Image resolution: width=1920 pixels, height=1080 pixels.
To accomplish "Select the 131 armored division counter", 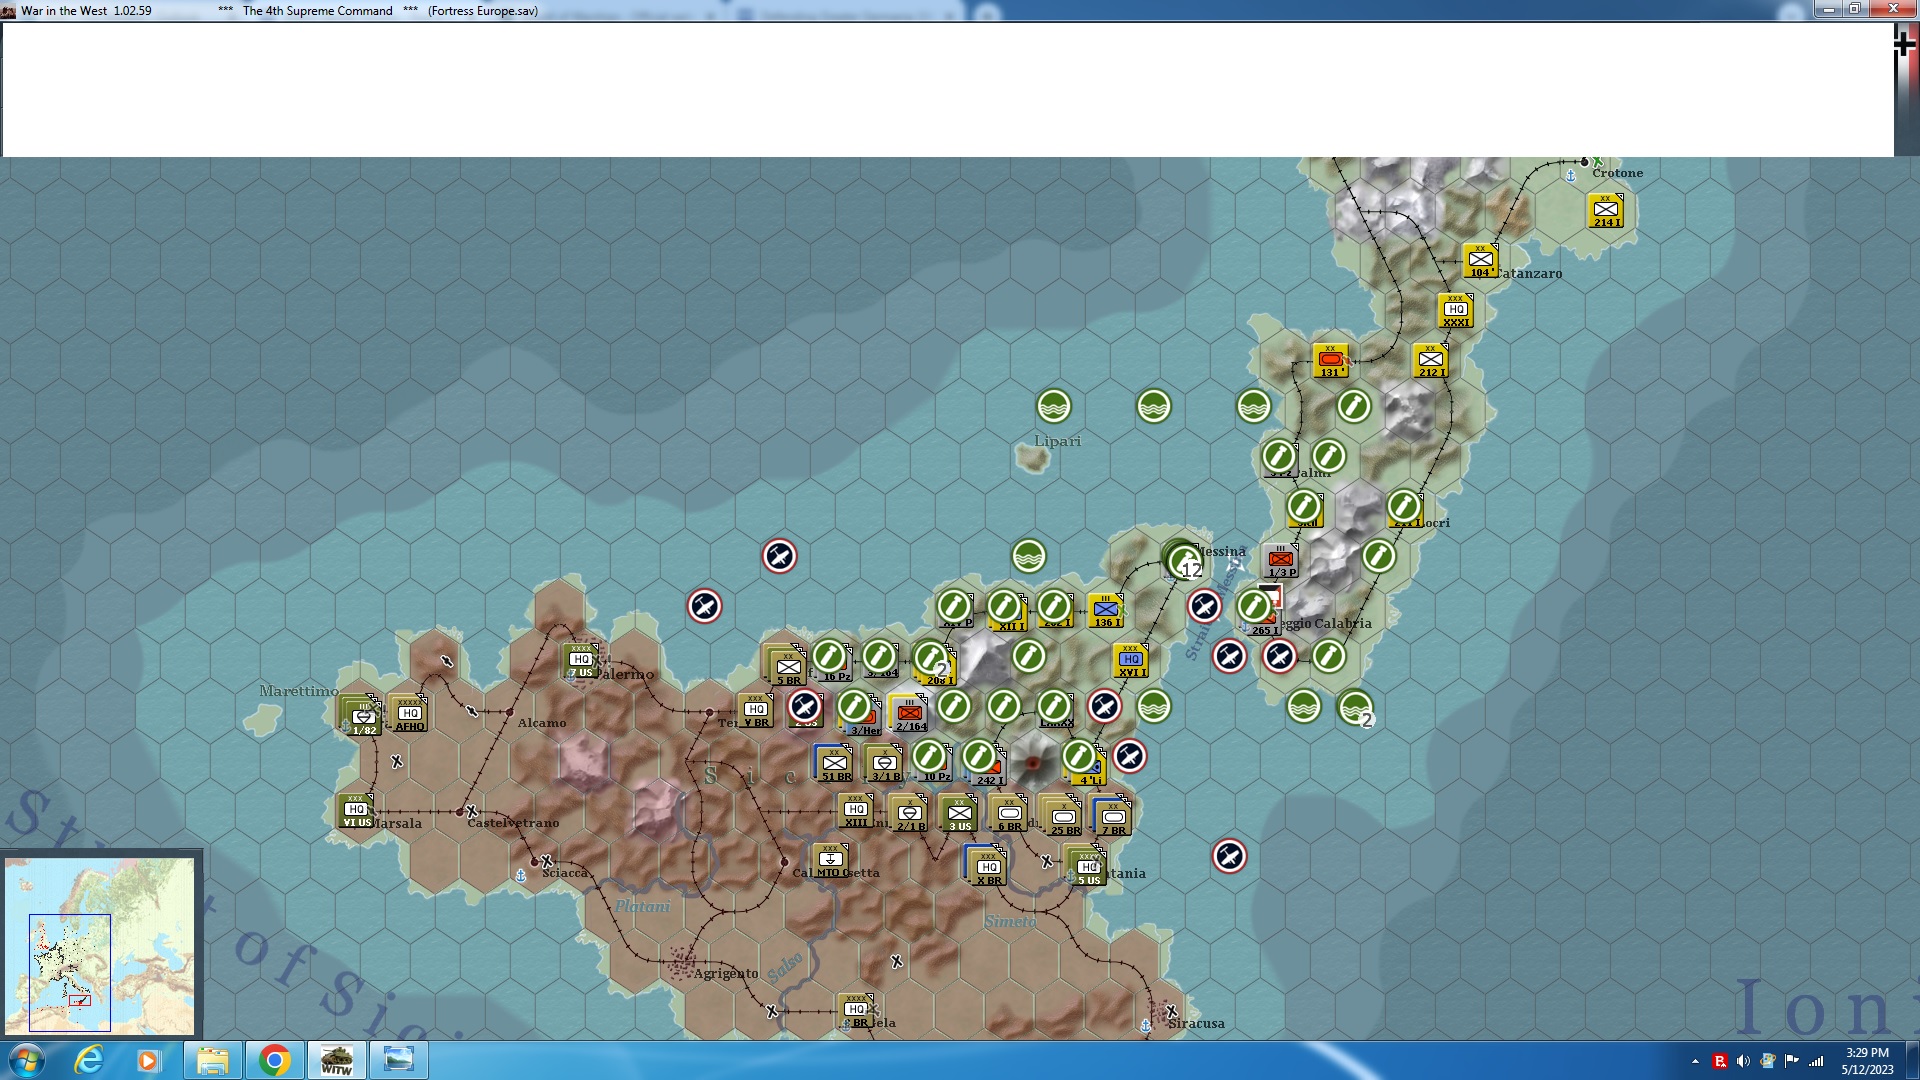I will [x=1330, y=361].
